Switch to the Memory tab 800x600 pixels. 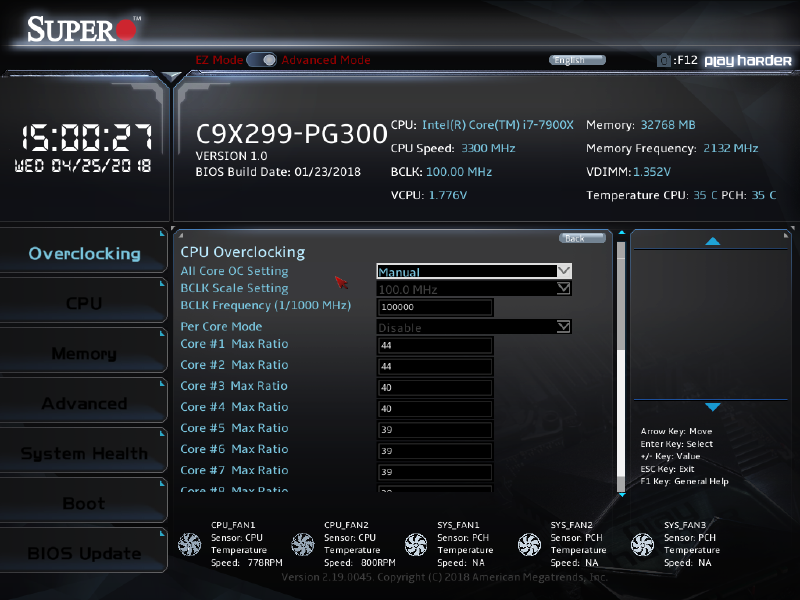coord(84,351)
